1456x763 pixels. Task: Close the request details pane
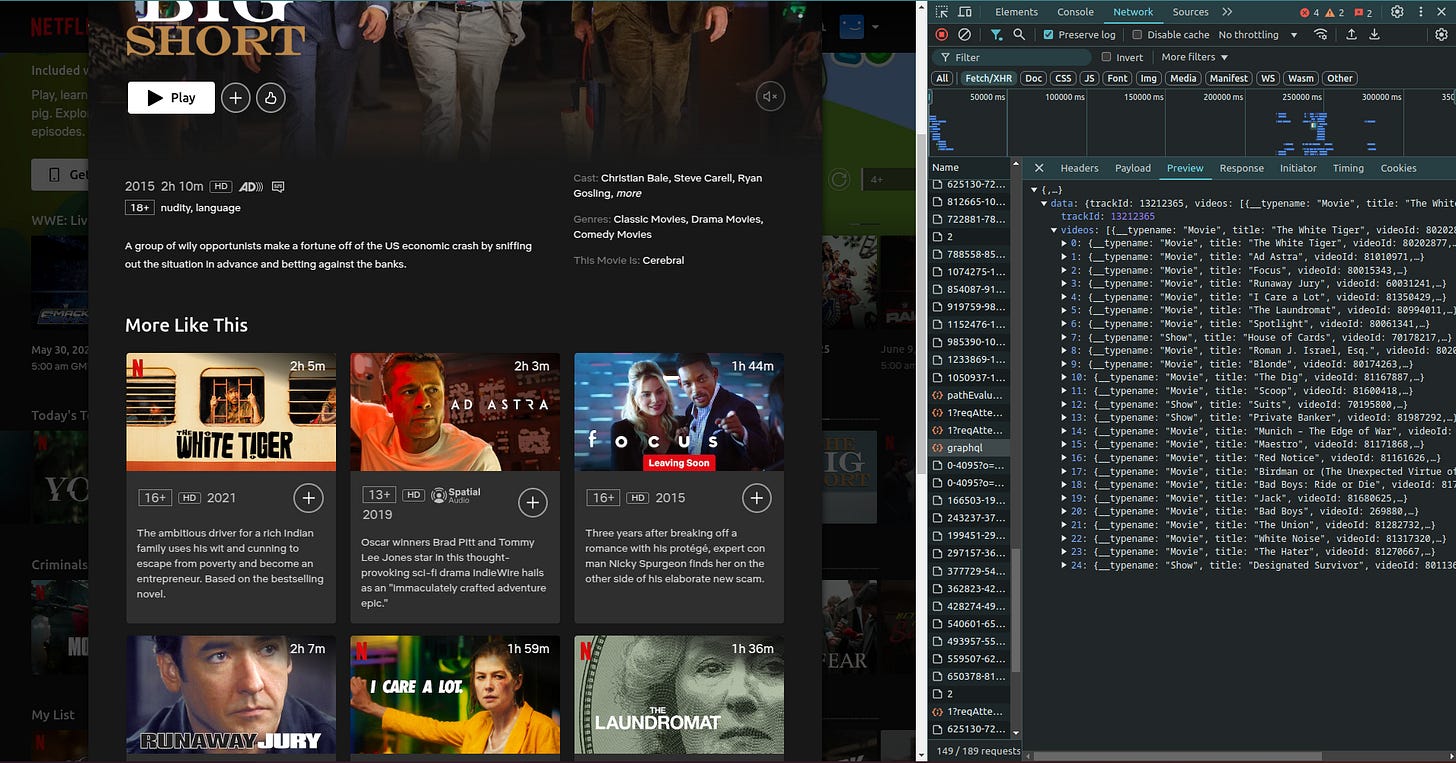1039,168
